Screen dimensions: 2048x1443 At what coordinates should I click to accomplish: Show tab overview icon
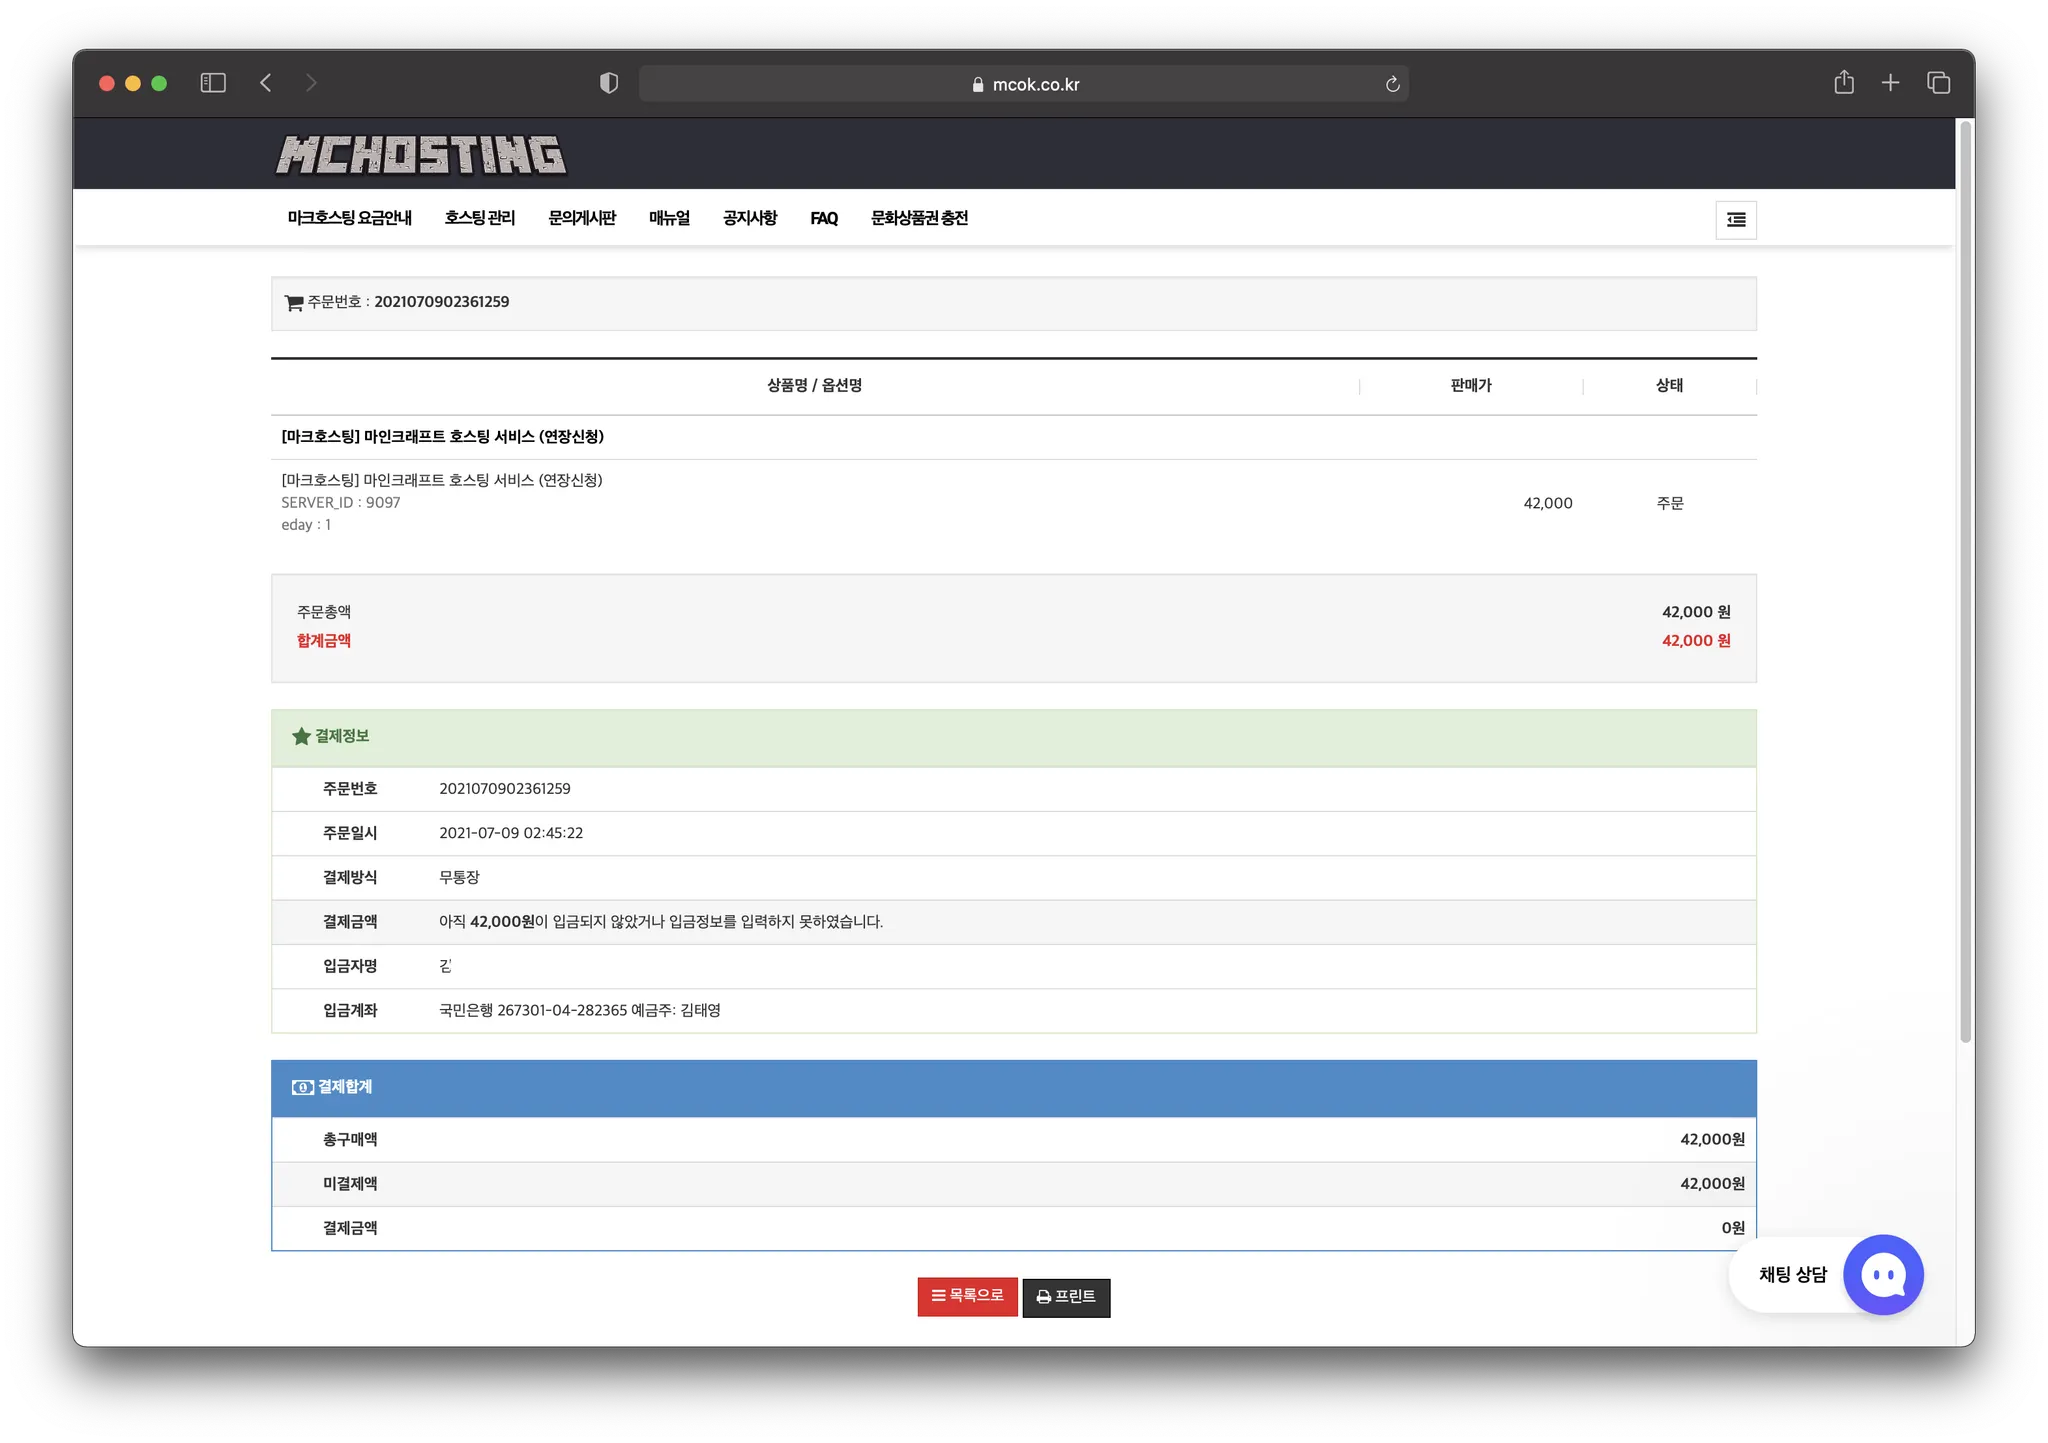pos(1938,83)
